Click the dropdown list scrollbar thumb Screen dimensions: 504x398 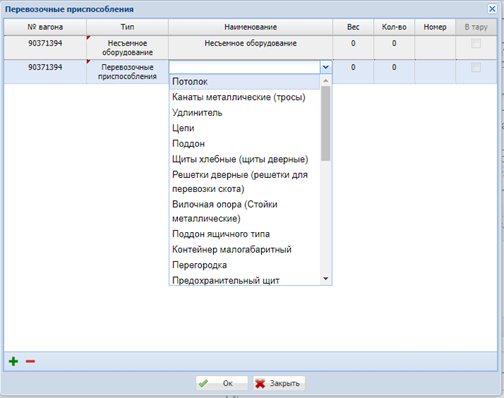326,123
